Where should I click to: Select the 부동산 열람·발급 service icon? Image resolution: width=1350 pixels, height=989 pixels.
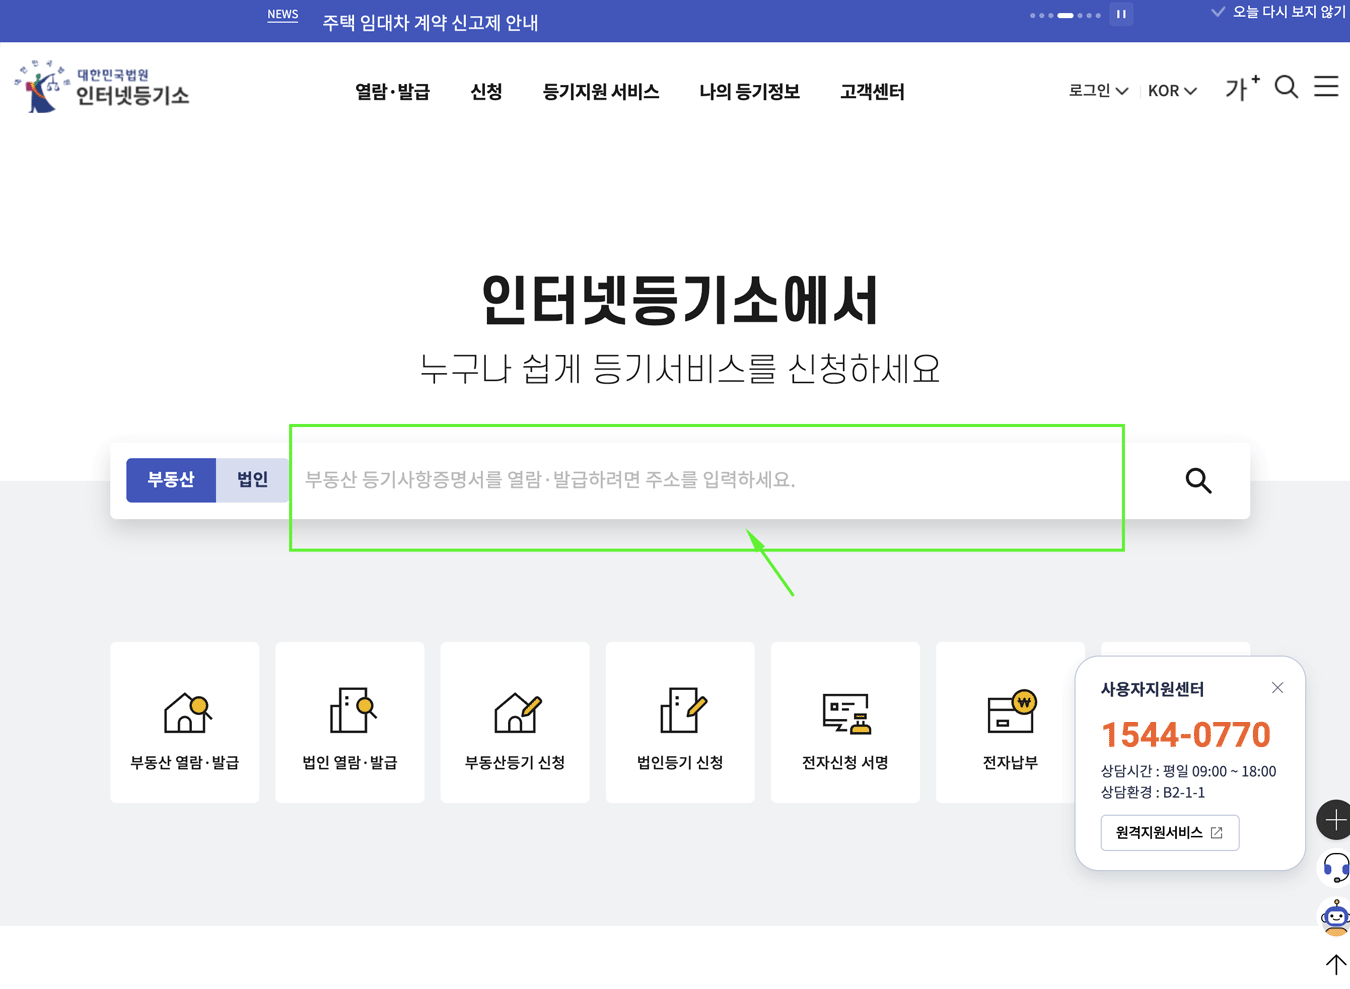(x=184, y=712)
